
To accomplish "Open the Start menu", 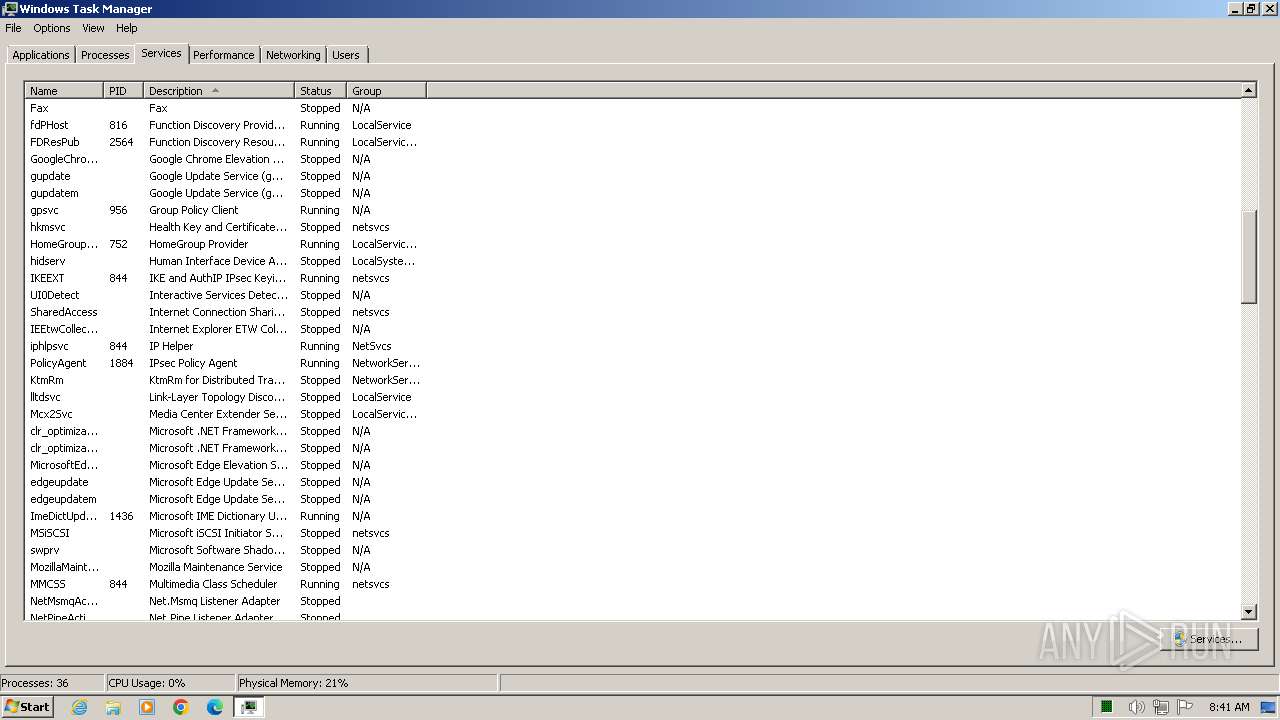I will pyautogui.click(x=28, y=707).
